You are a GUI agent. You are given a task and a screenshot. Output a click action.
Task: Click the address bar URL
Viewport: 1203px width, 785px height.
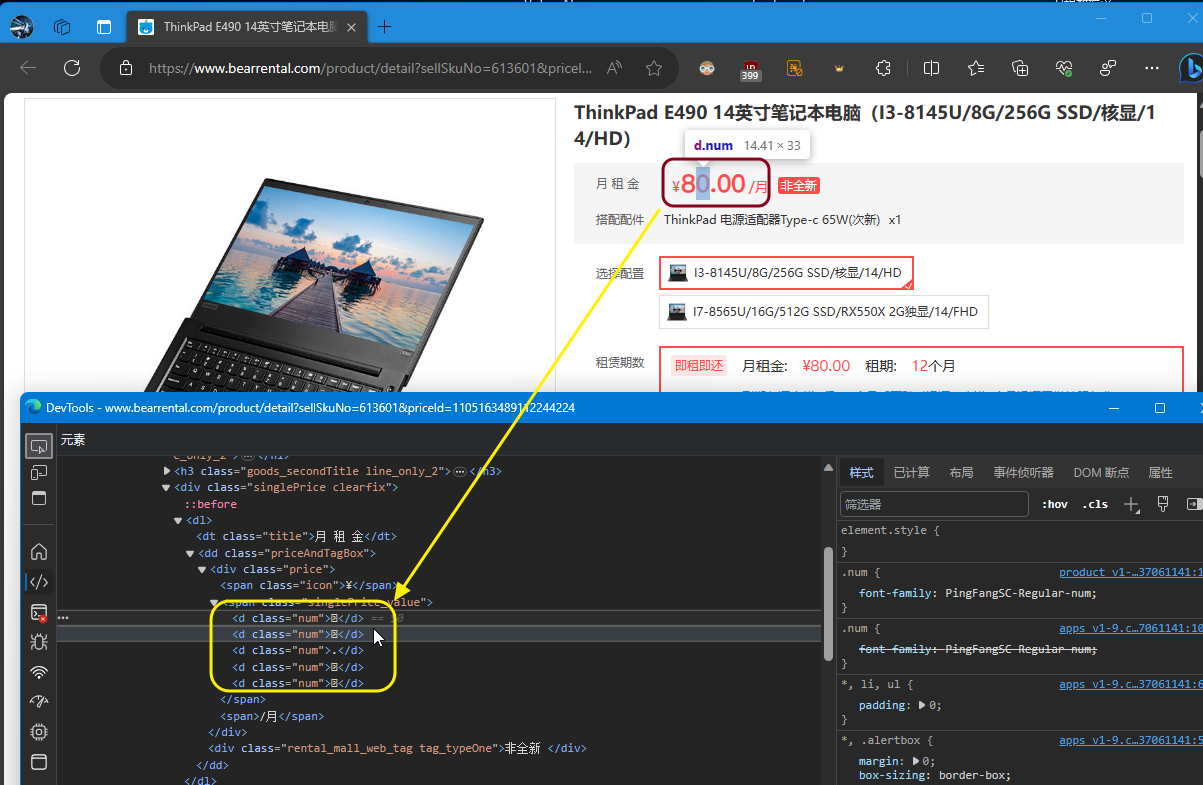pos(370,68)
